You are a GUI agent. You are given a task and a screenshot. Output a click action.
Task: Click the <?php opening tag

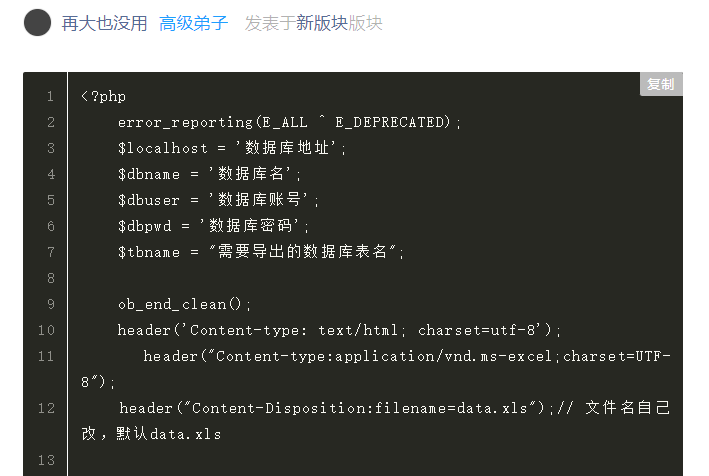coord(104,96)
